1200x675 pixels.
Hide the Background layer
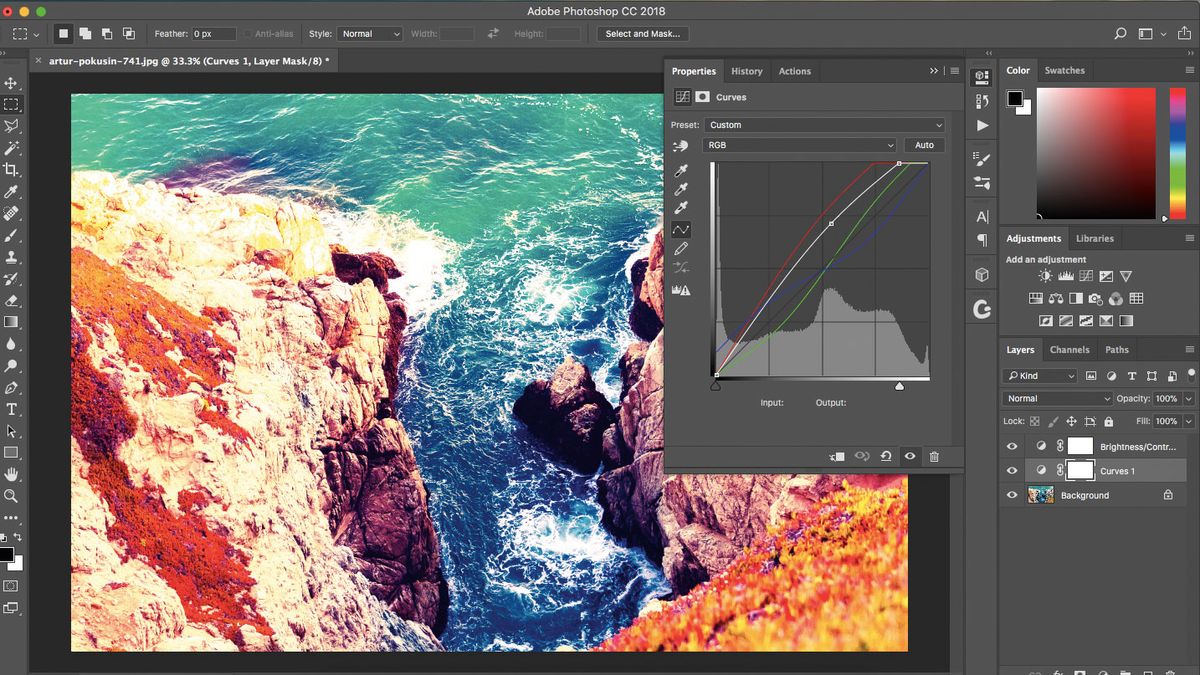[1012, 495]
